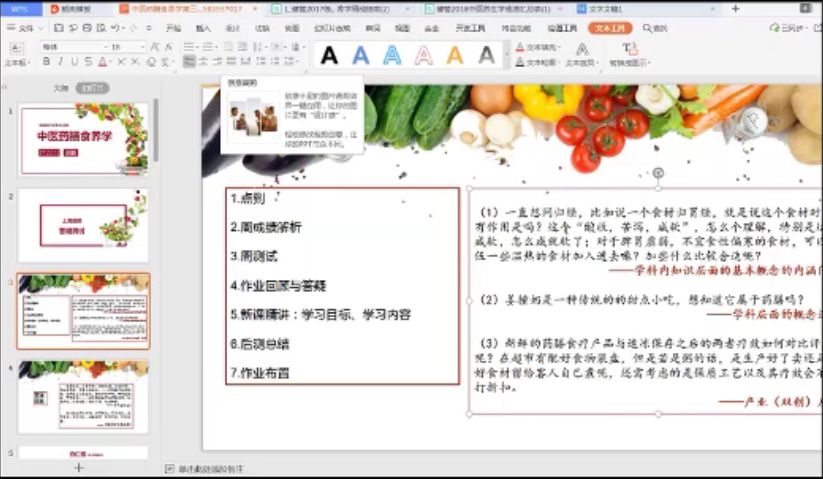Apply Superscript formatting icon
The image size is (823, 479).
121,62
